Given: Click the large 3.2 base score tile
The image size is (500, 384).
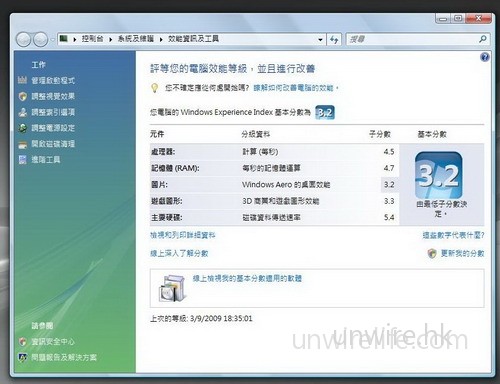Looking at the screenshot, I should 438,175.
